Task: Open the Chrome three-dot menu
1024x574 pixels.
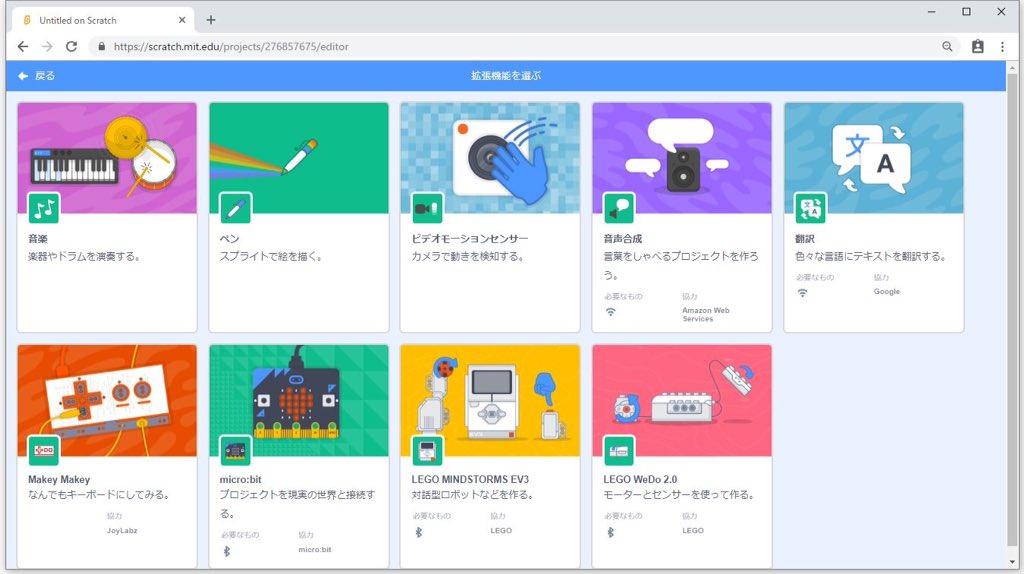Action: [x=1002, y=46]
